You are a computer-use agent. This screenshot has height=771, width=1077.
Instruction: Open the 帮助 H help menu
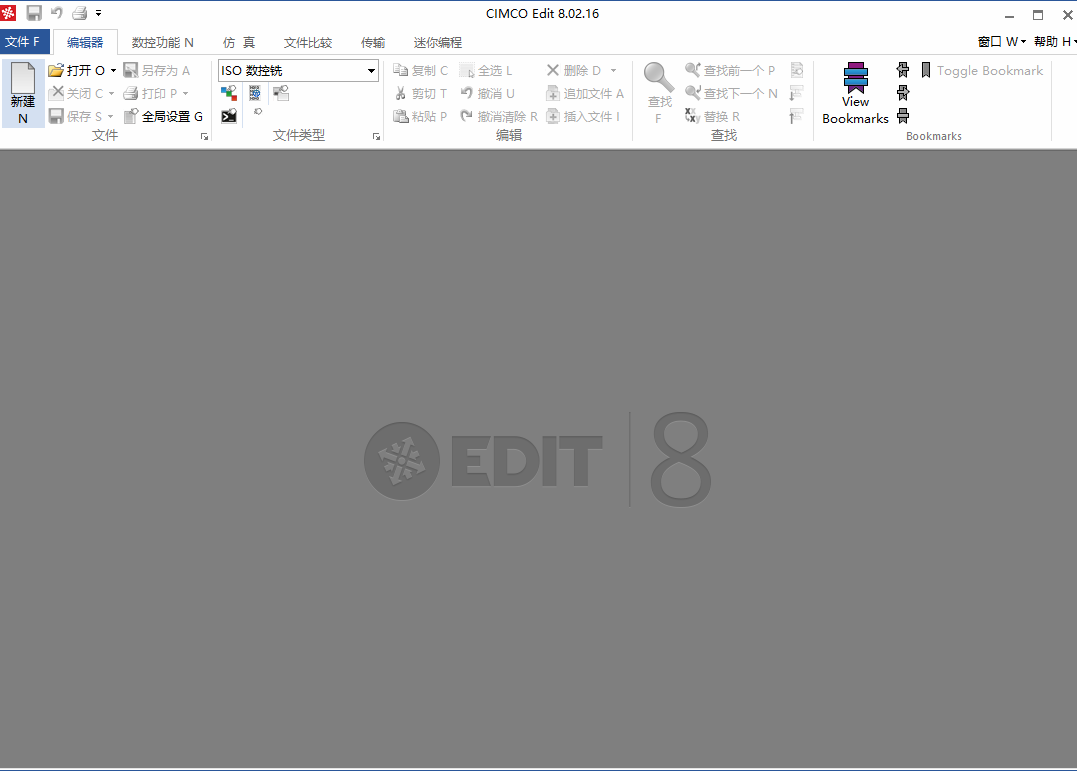pyautogui.click(x=1054, y=42)
